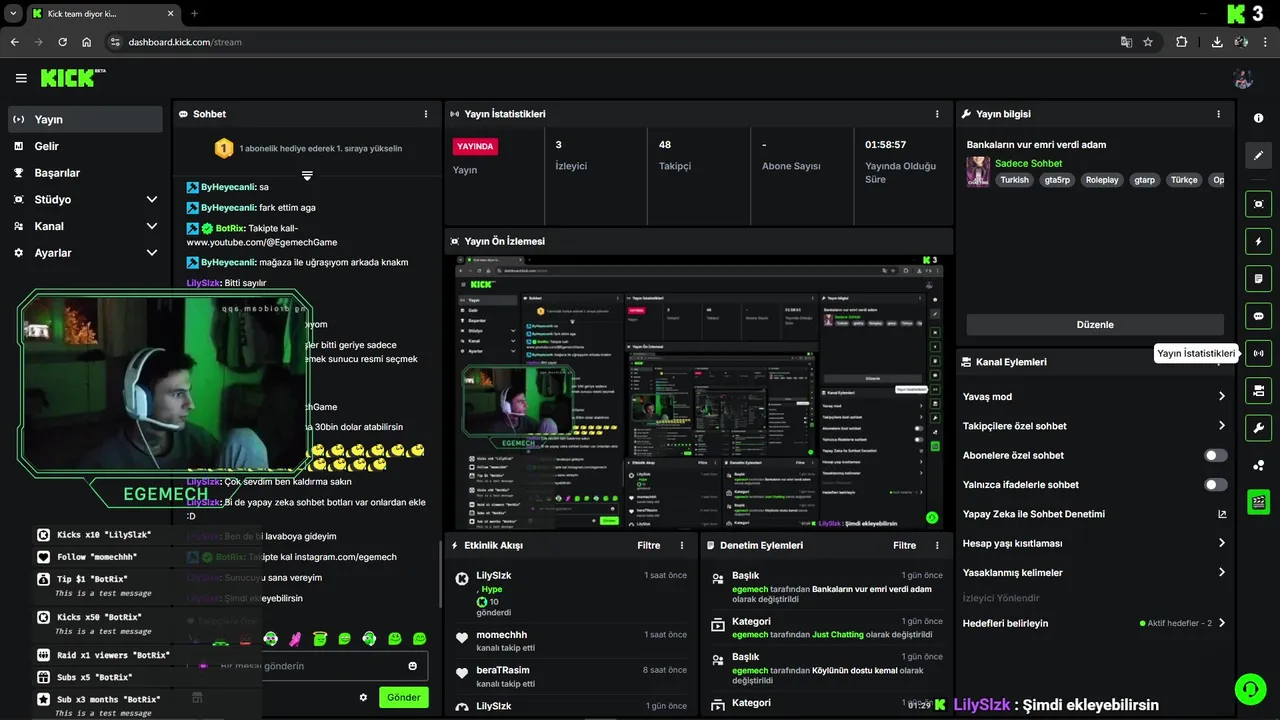The width and height of the screenshot is (1280, 720).
Task: Click Filtre in Etkinlik Akışı panel
Action: (x=649, y=545)
